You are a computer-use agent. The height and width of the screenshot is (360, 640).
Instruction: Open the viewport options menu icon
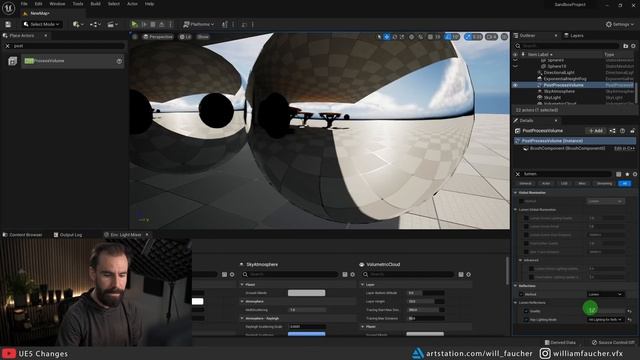click(x=135, y=37)
